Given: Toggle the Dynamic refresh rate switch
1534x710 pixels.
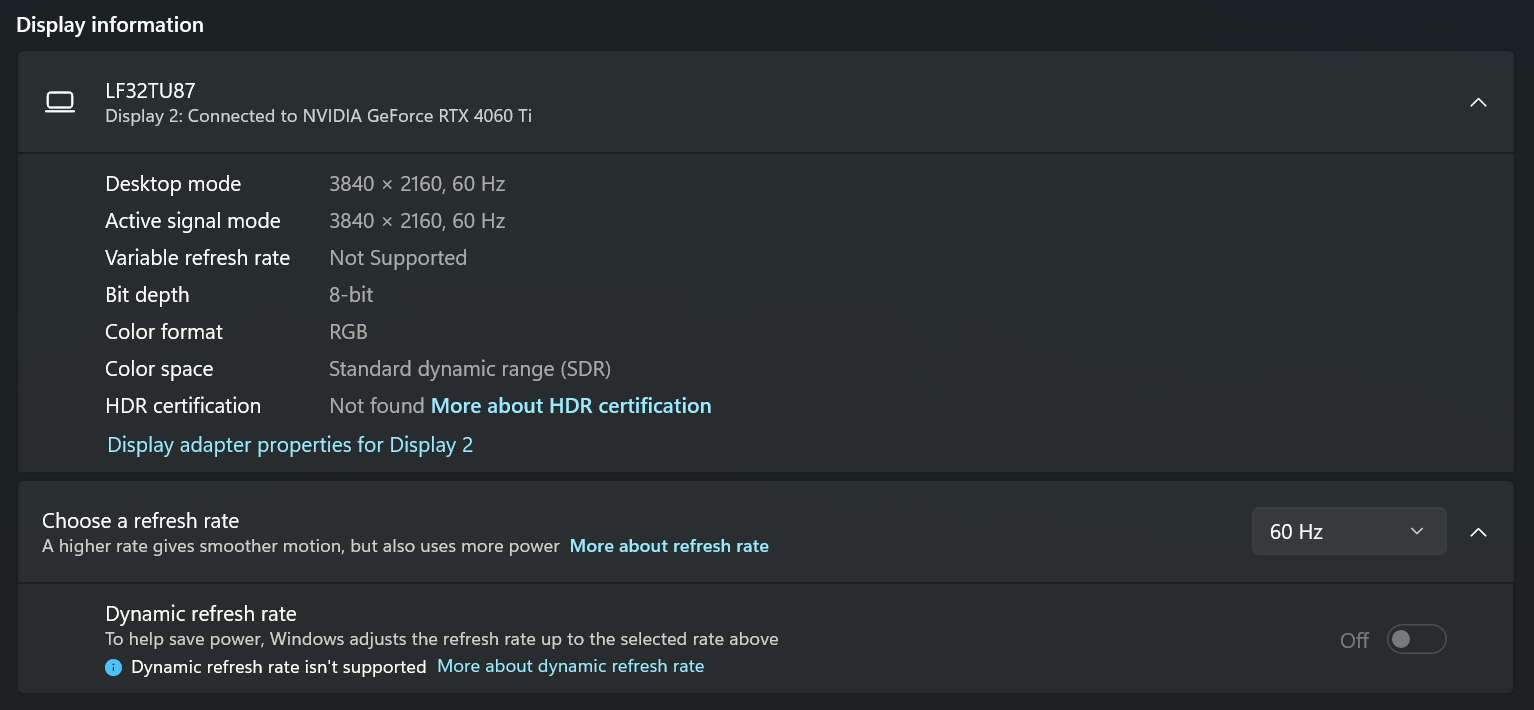Looking at the screenshot, I should [x=1416, y=639].
